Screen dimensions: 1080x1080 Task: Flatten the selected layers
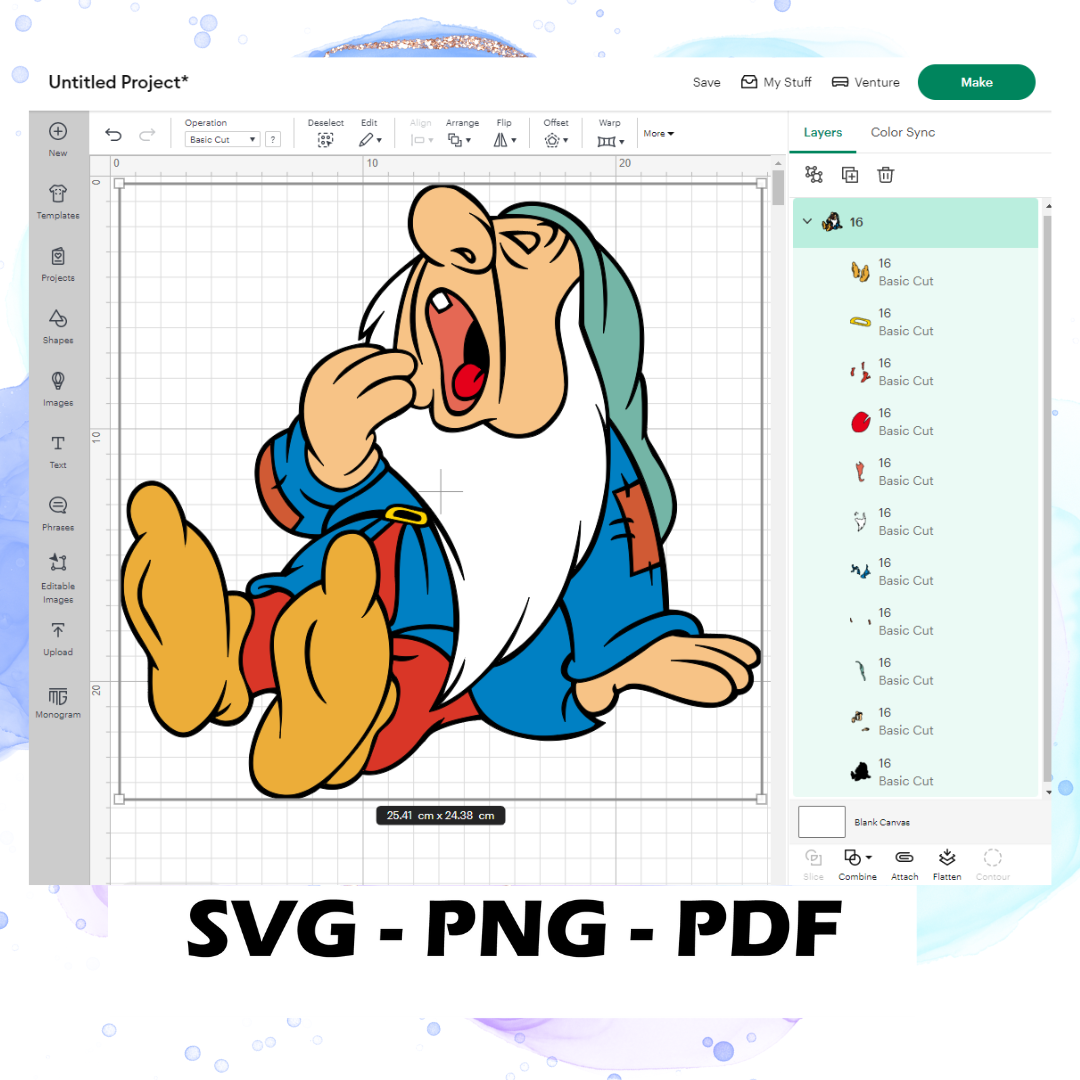click(947, 864)
